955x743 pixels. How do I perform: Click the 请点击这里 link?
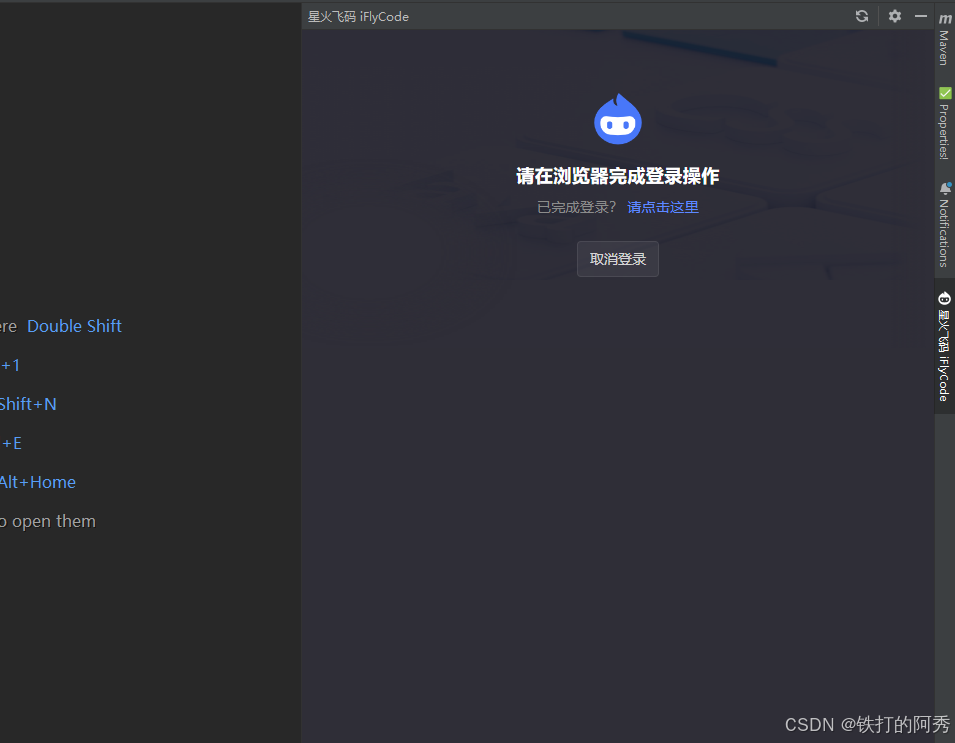pos(663,207)
